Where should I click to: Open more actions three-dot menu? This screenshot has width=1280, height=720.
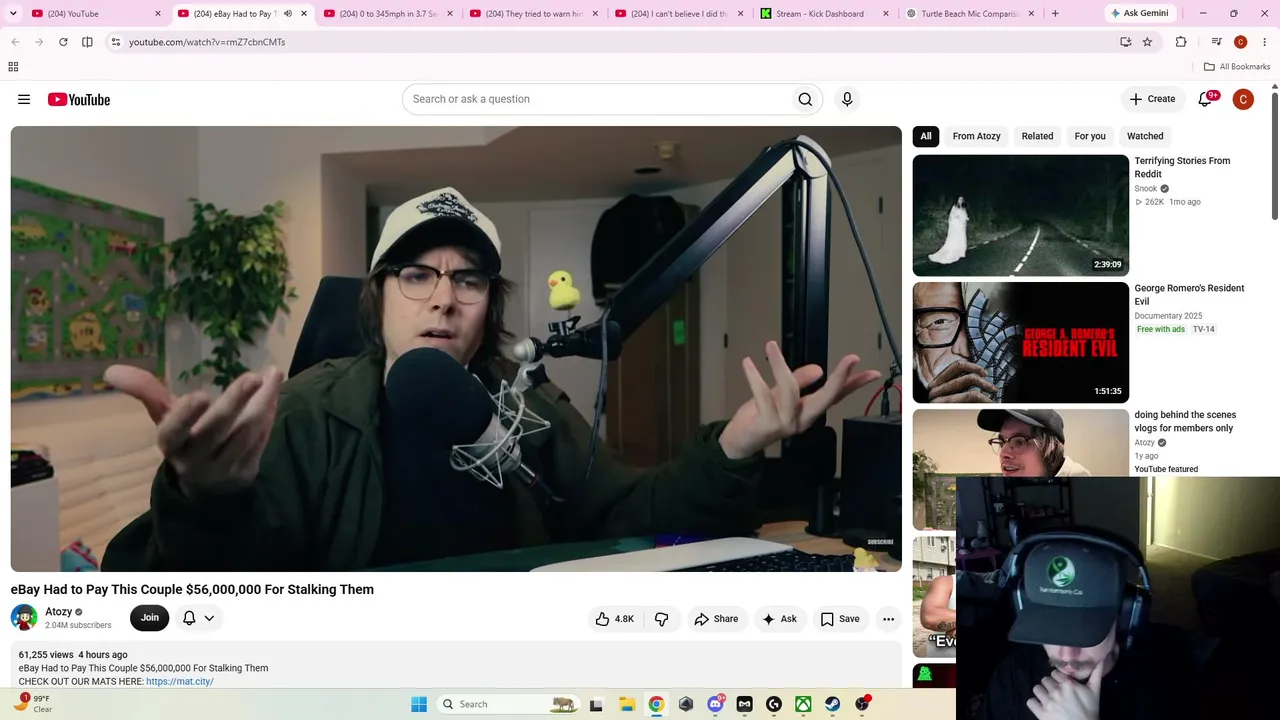[x=888, y=619]
